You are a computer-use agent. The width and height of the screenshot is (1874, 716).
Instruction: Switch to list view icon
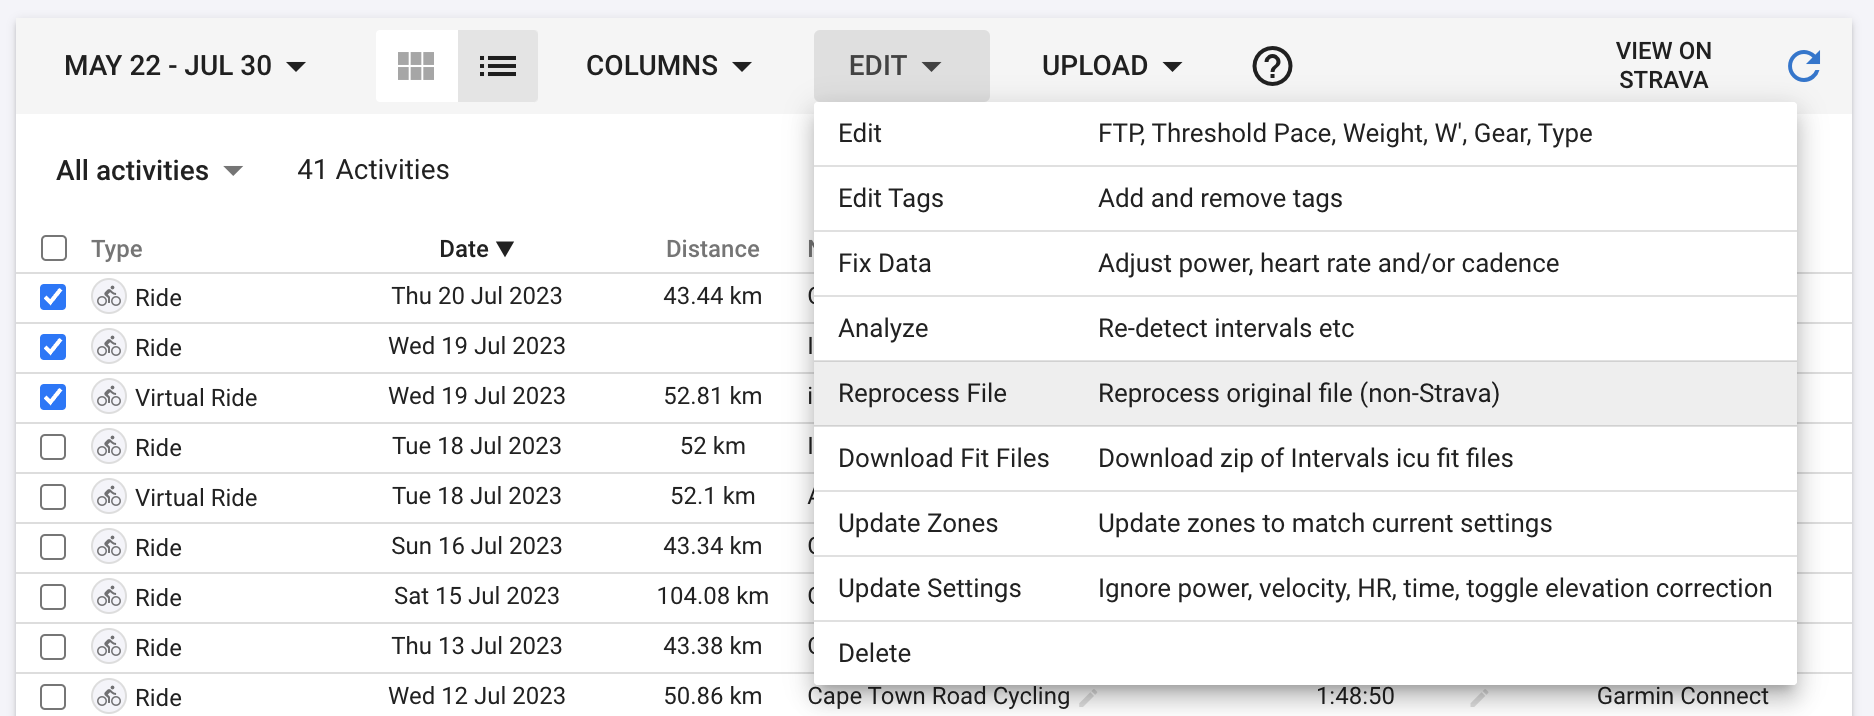tap(497, 66)
